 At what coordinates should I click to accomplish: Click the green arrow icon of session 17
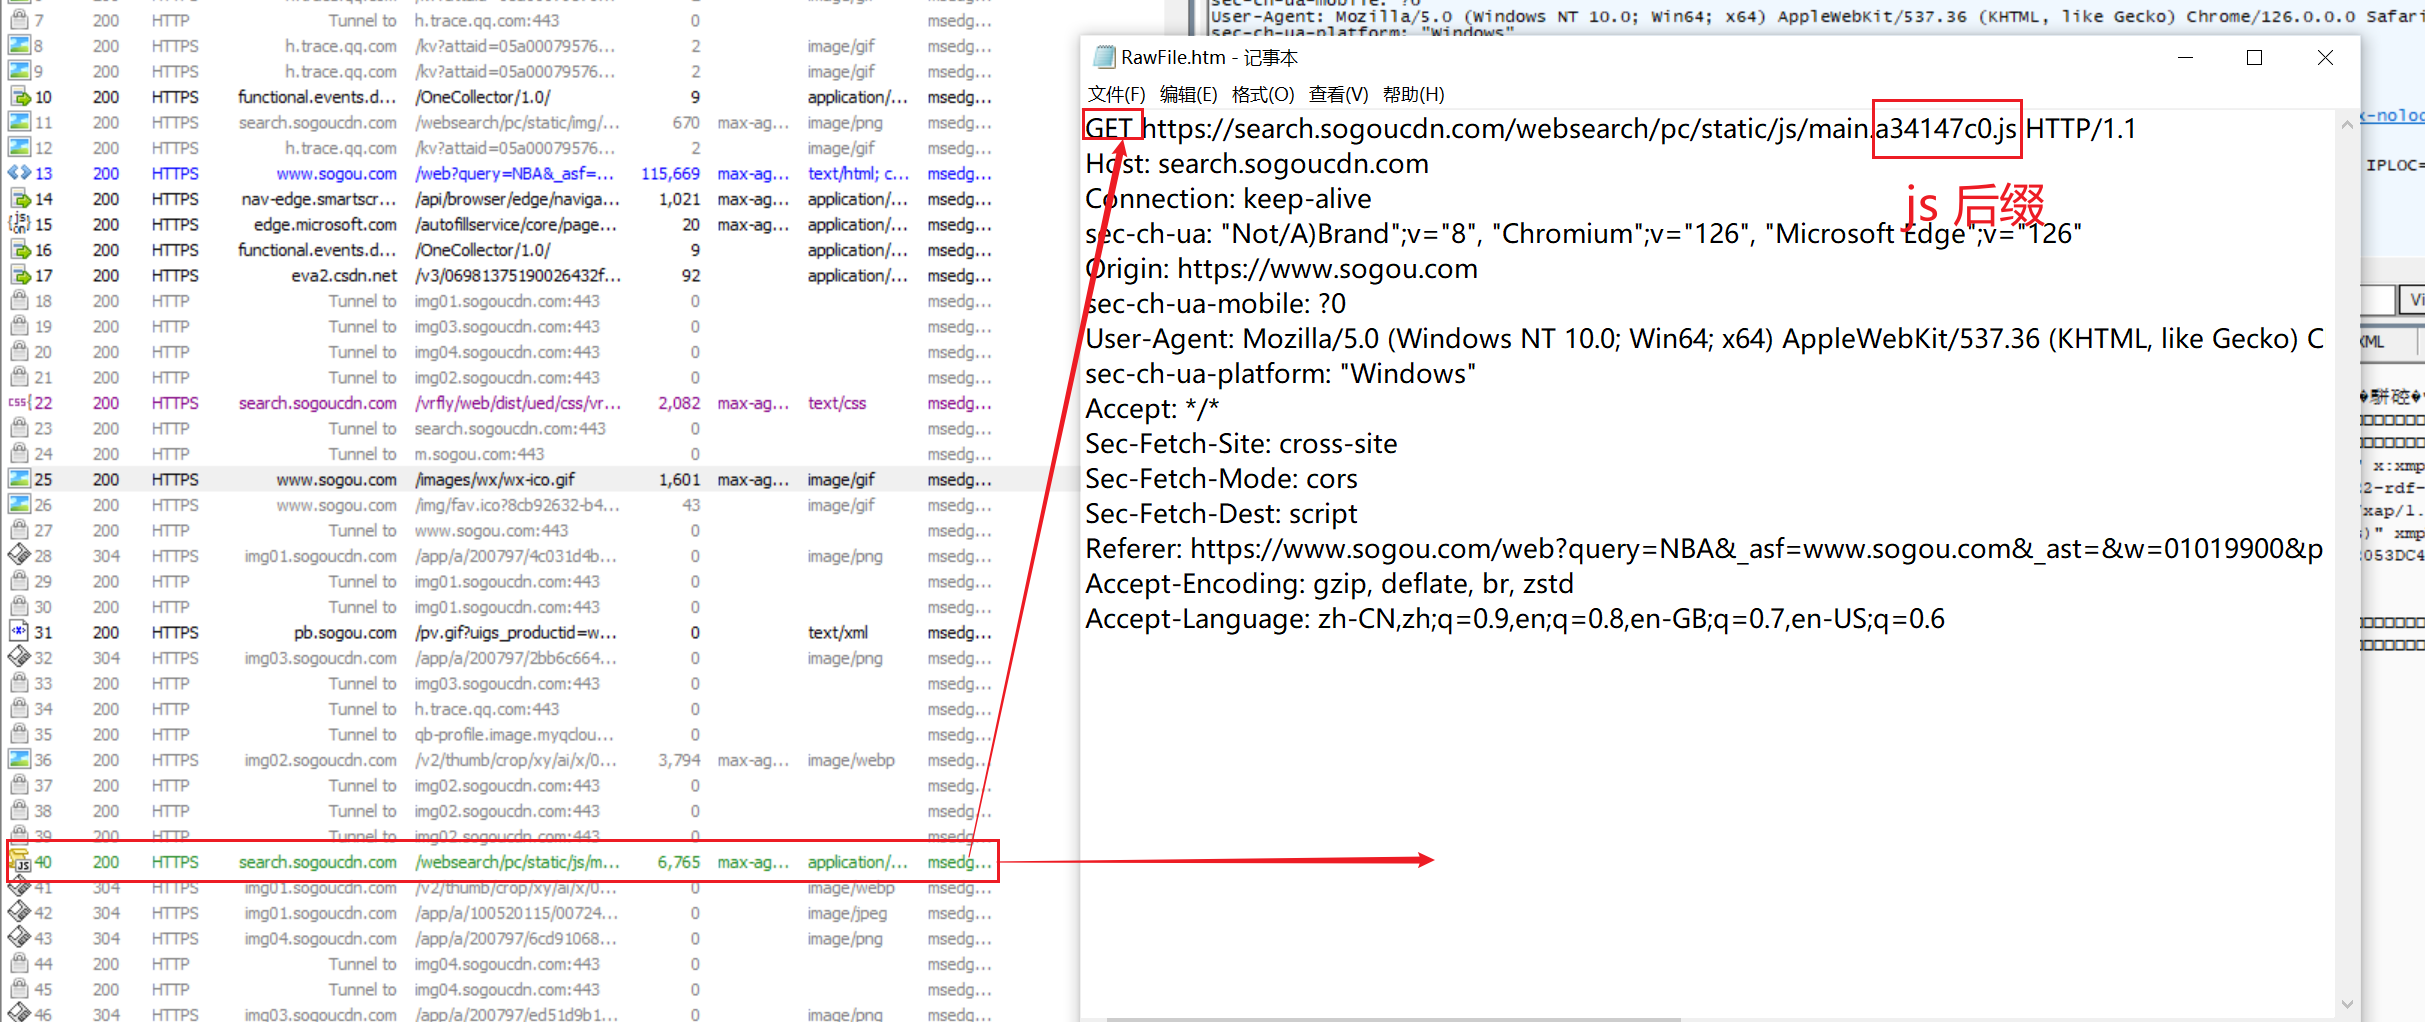[x=19, y=275]
